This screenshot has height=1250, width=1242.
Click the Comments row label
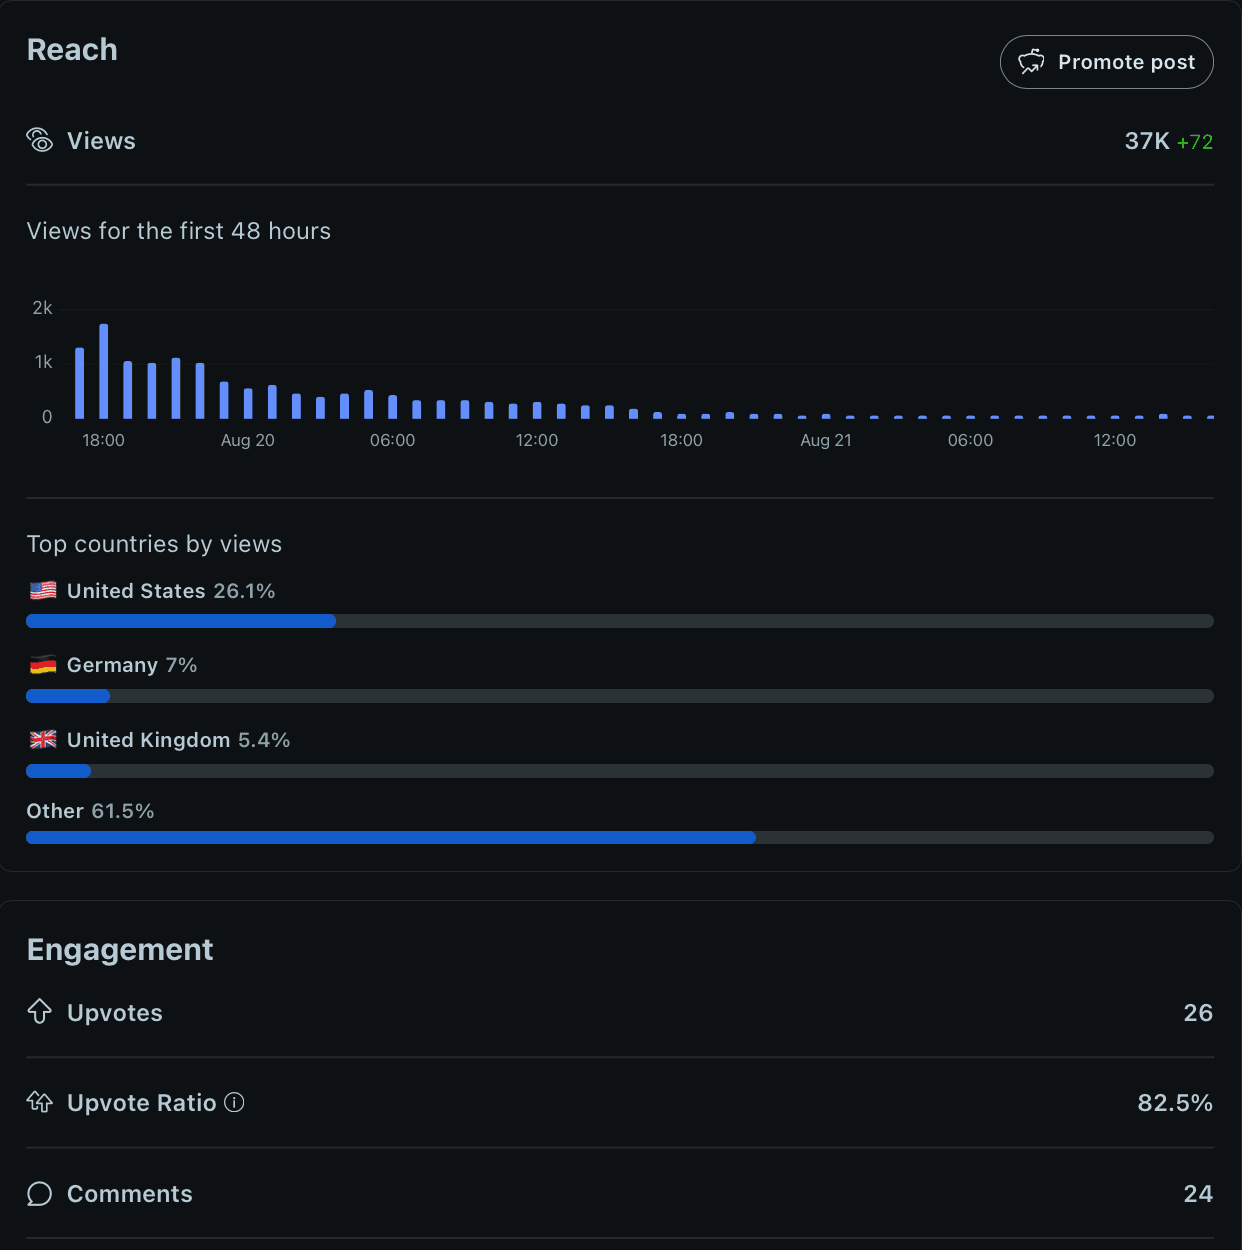pyautogui.click(x=130, y=1193)
